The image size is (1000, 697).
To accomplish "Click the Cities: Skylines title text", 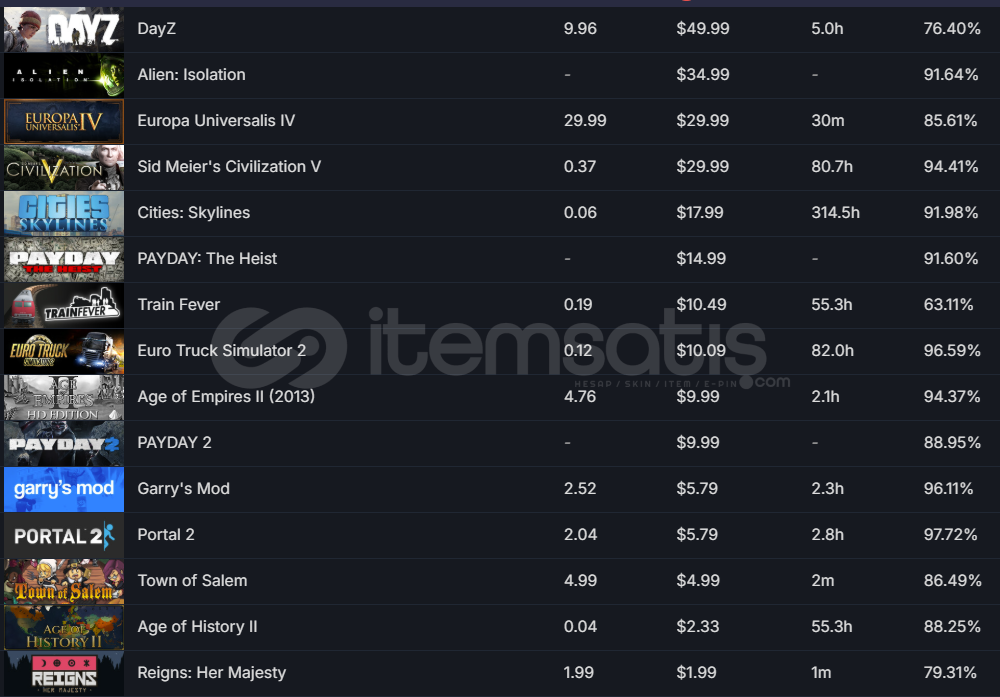I will (193, 212).
